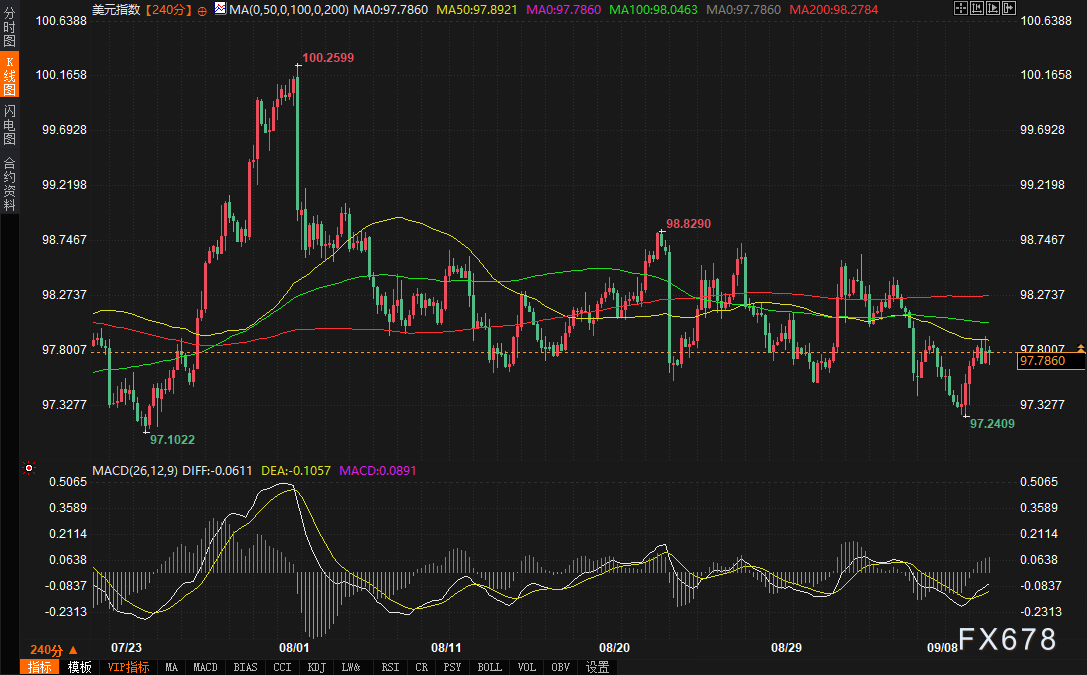This screenshot has width=1087, height=675.
Task: Click the third chart layout icon top-right
Action: tap(994, 9)
